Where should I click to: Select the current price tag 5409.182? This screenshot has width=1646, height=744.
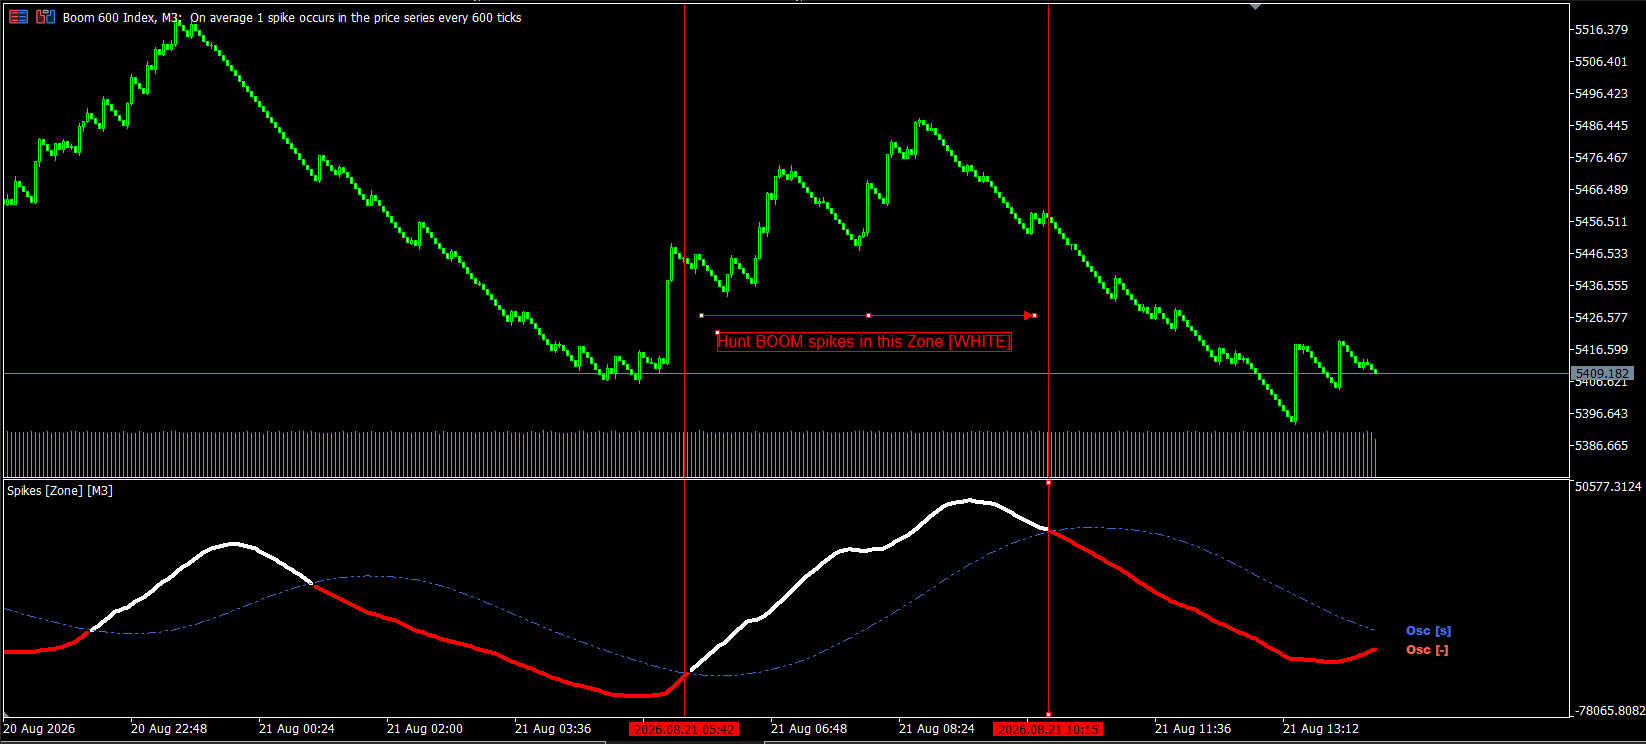pyautogui.click(x=1602, y=374)
